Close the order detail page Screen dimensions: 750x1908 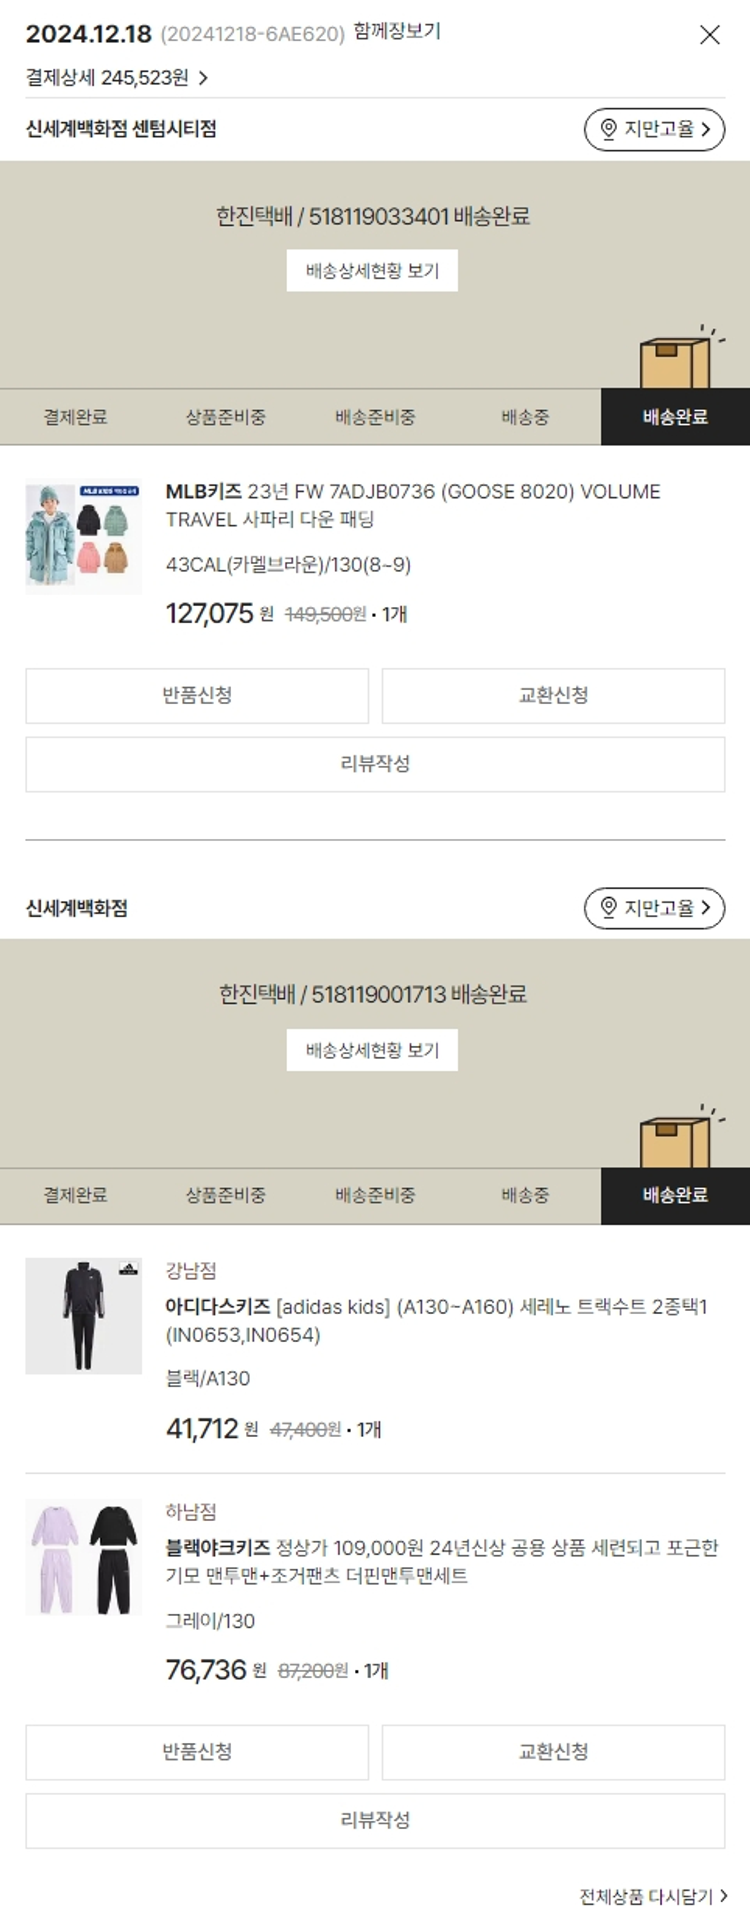709,35
